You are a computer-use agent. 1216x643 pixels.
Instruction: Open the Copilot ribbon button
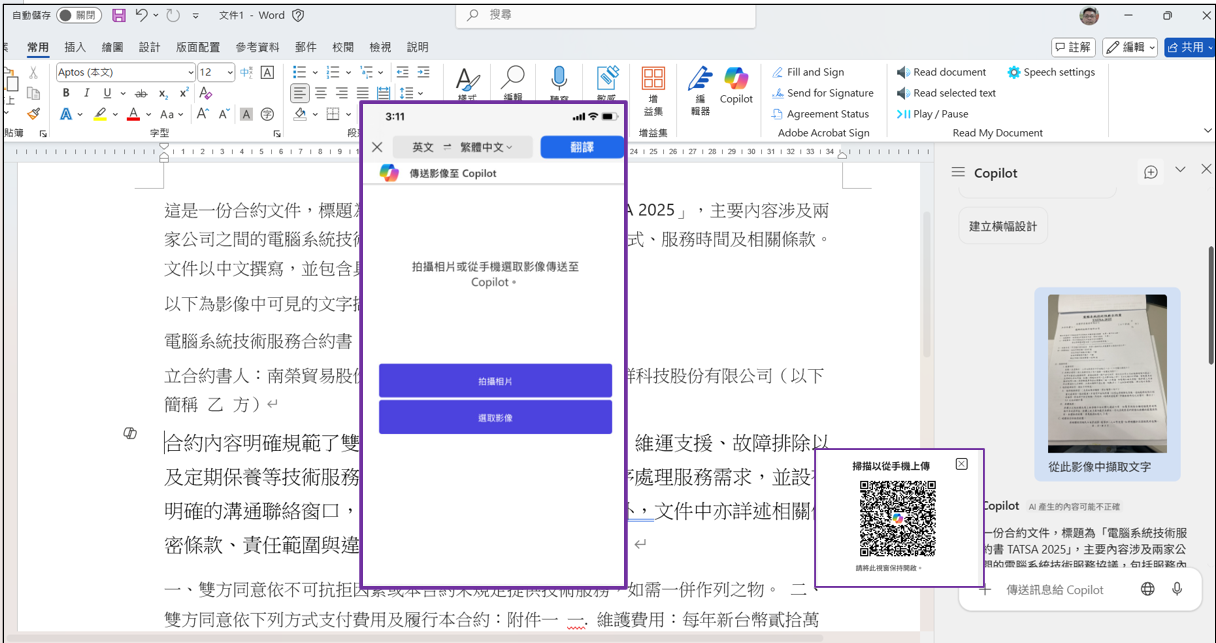(736, 85)
